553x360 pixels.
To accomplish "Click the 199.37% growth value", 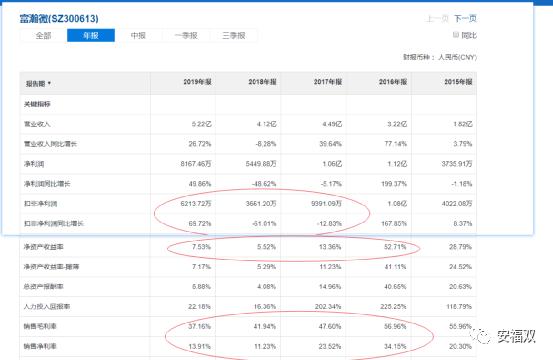I will [394, 184].
